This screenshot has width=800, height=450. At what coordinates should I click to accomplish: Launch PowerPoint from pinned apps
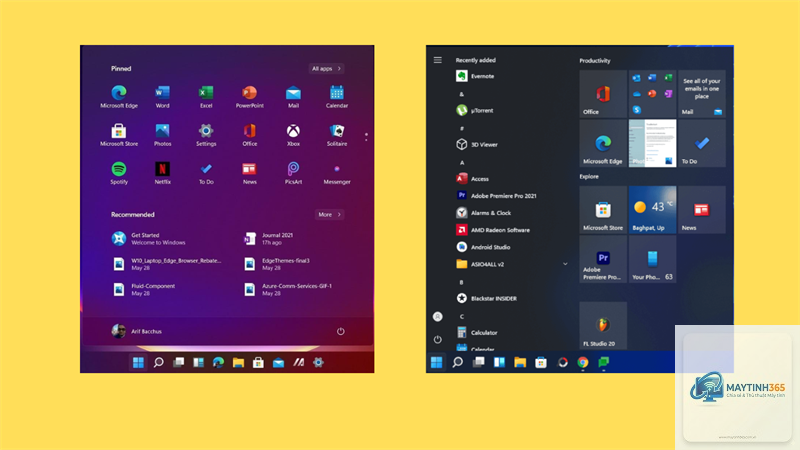tap(249, 96)
